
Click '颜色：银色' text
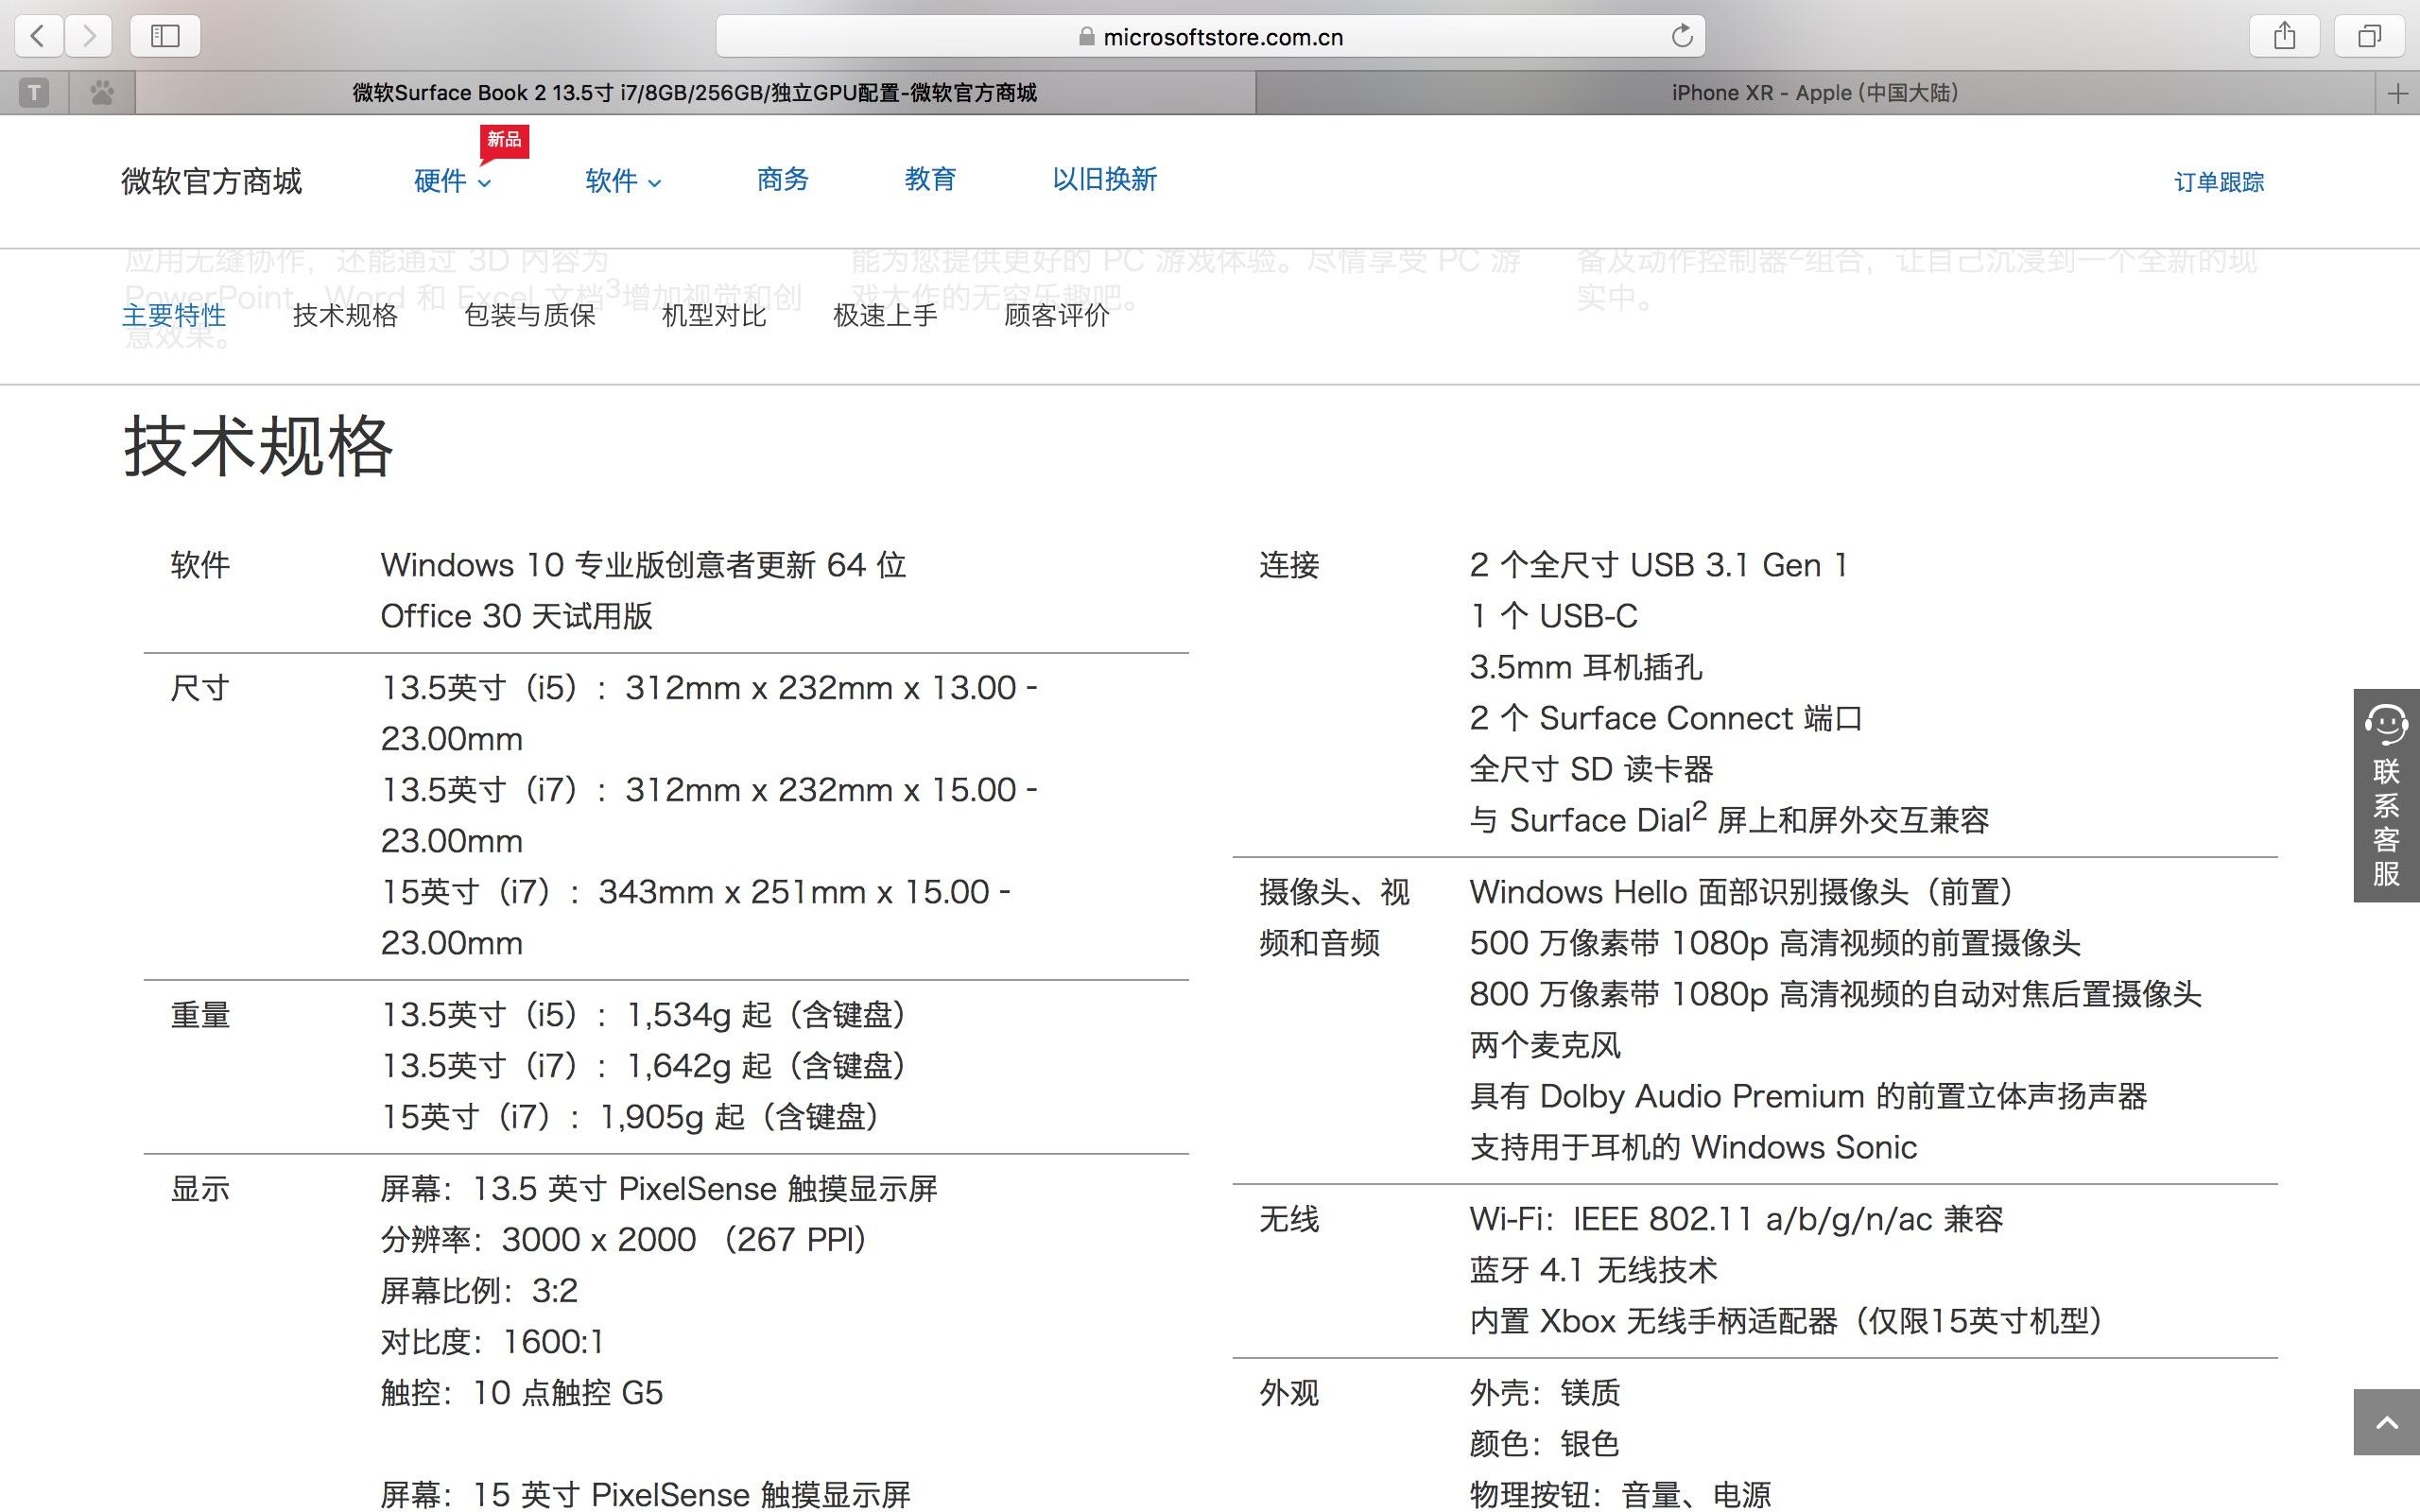click(x=1545, y=1445)
